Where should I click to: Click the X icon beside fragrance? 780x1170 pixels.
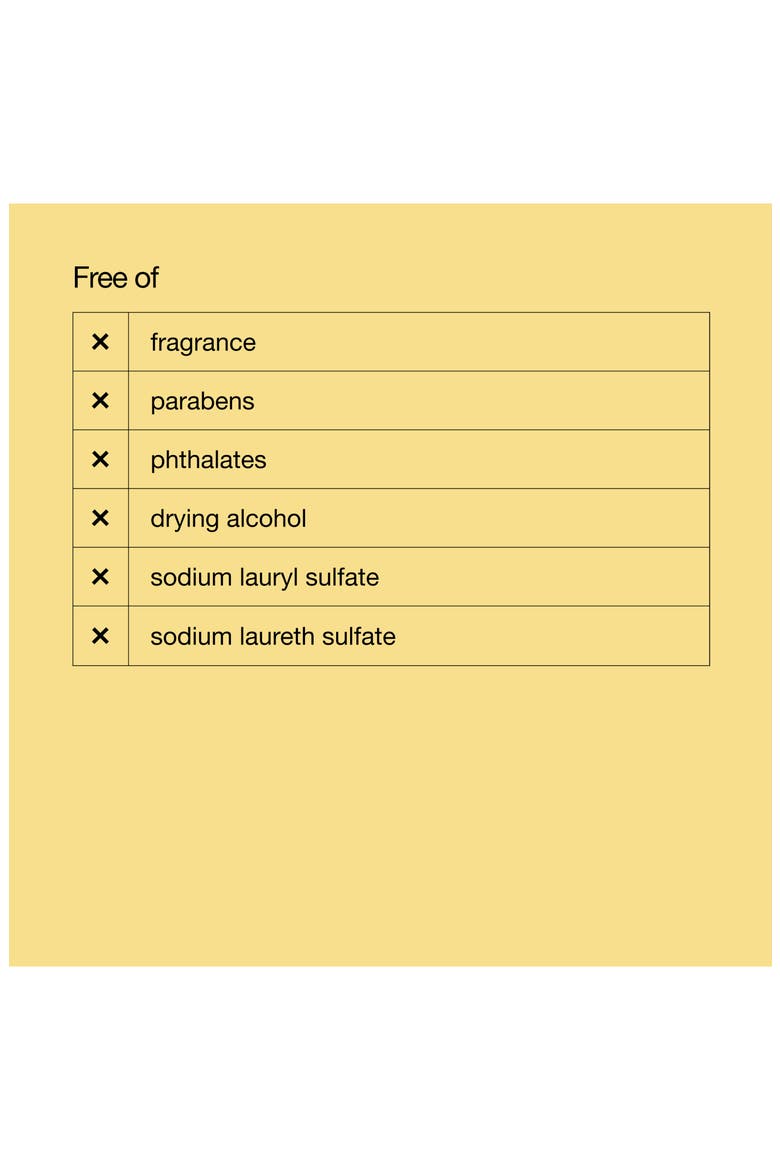click(100, 342)
